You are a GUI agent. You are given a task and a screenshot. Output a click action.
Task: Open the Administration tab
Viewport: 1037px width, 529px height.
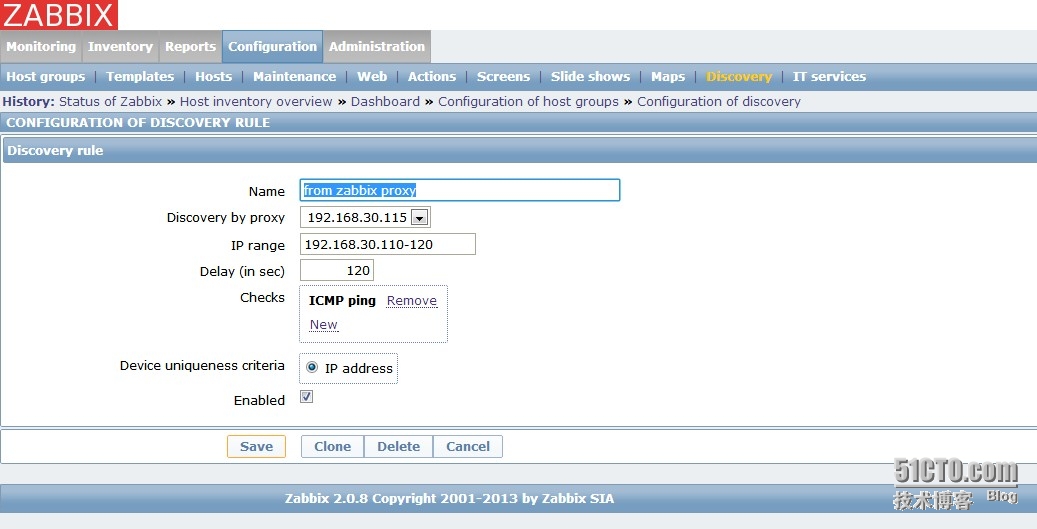377,47
